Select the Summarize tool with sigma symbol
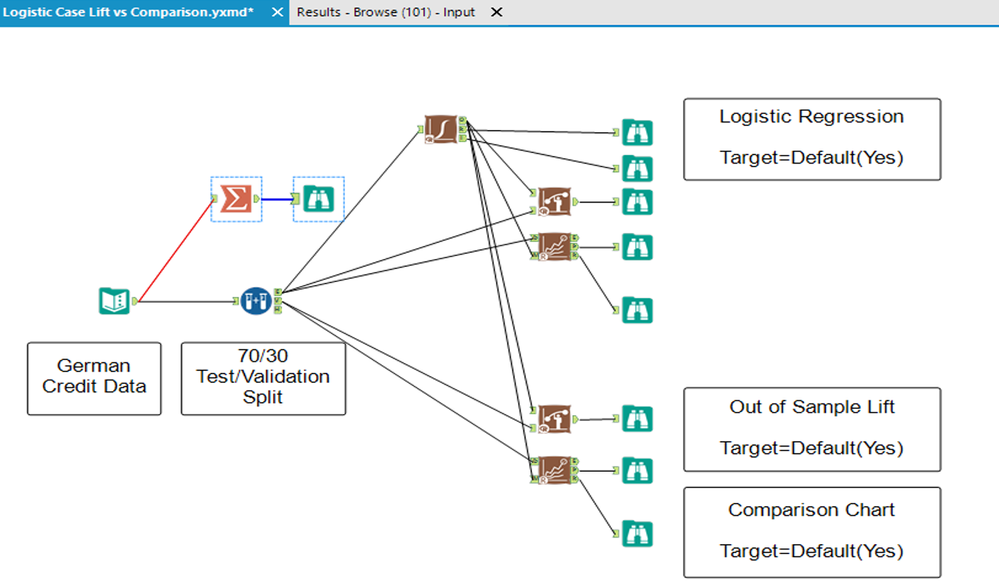The width and height of the screenshot is (999, 587). [x=236, y=199]
